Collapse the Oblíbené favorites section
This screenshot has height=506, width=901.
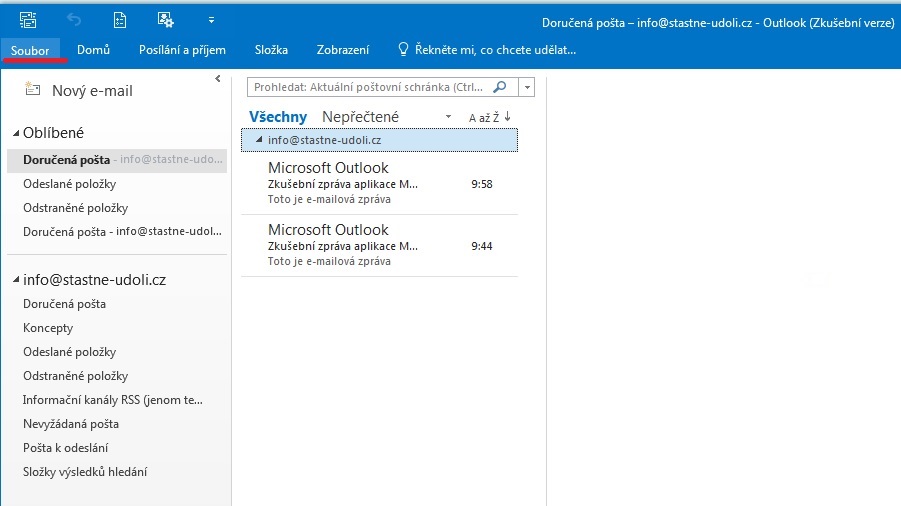pos(16,133)
